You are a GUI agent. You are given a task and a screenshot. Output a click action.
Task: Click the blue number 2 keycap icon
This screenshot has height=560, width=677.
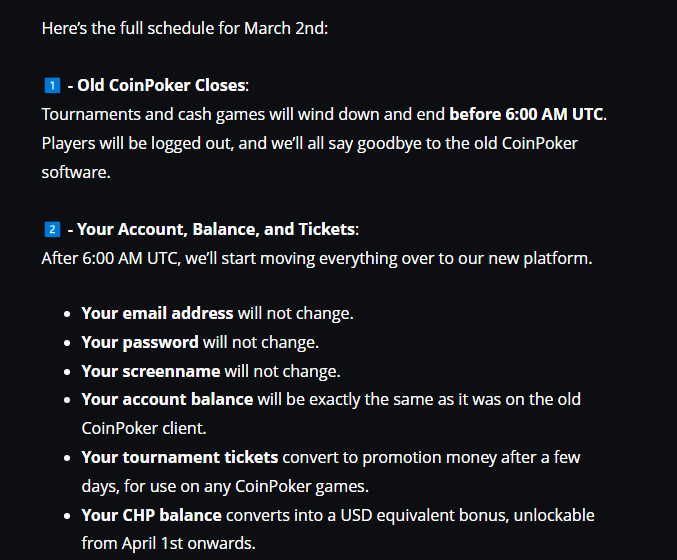50,230
